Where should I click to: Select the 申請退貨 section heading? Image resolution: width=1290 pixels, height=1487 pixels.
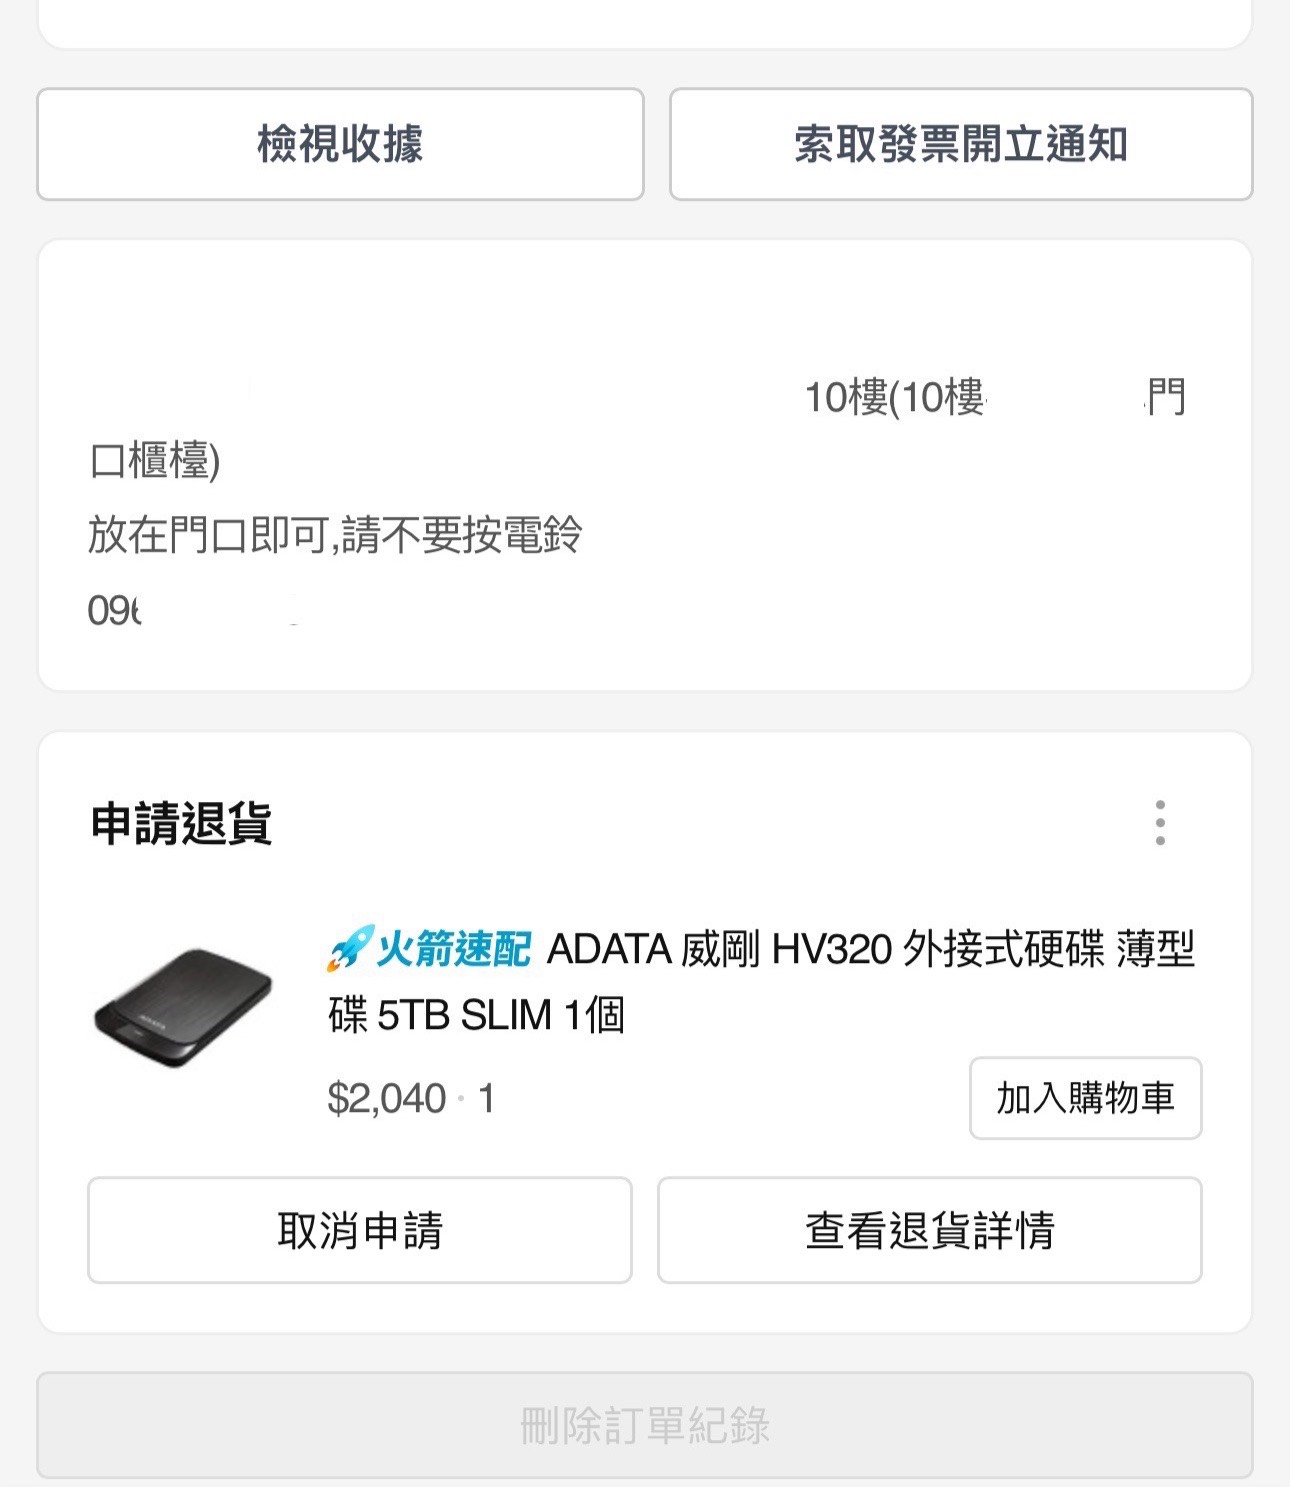pos(181,824)
